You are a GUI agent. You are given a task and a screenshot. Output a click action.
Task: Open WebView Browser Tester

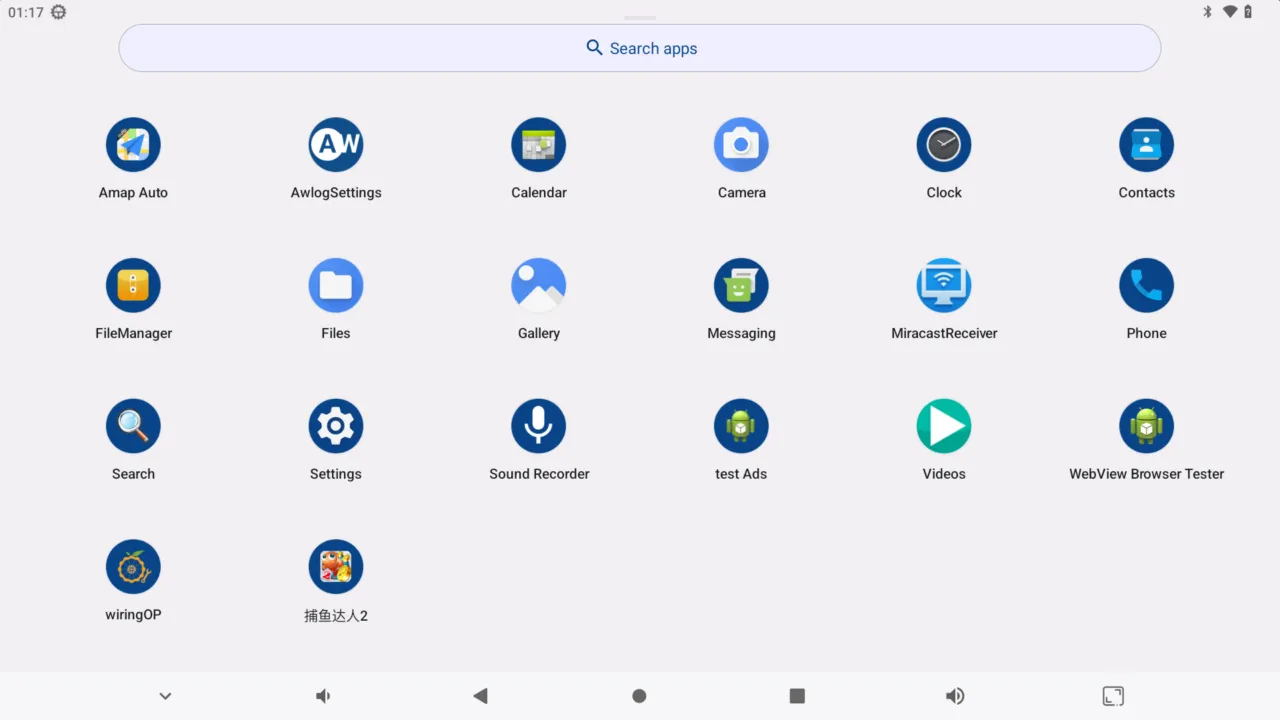[1146, 425]
